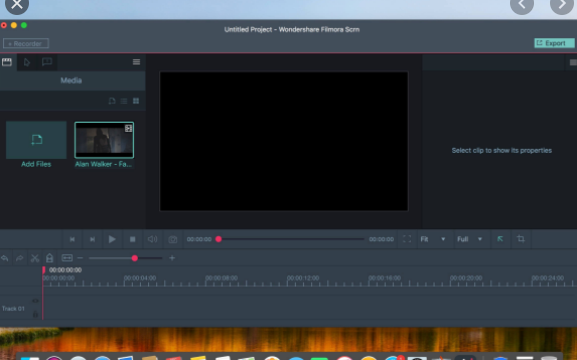Click the preview playback progress slider handle
Screen dimensions: 577x360
219,239
